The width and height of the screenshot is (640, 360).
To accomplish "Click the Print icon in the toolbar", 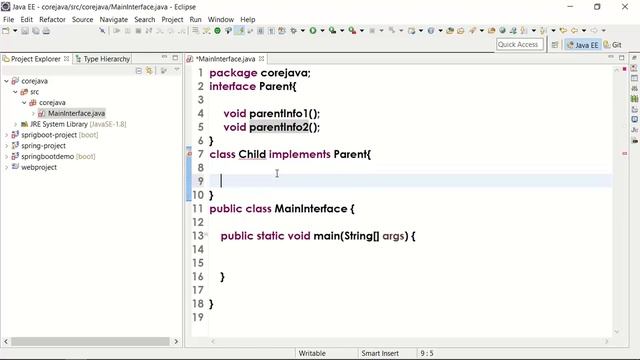I will (x=46, y=31).
